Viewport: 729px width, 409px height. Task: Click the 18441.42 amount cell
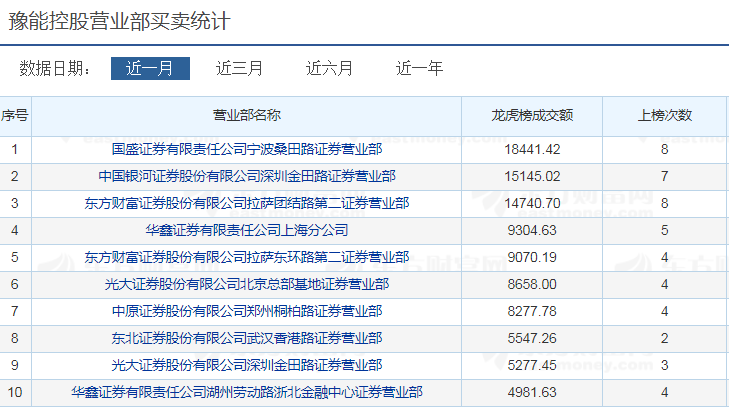[x=532, y=149]
